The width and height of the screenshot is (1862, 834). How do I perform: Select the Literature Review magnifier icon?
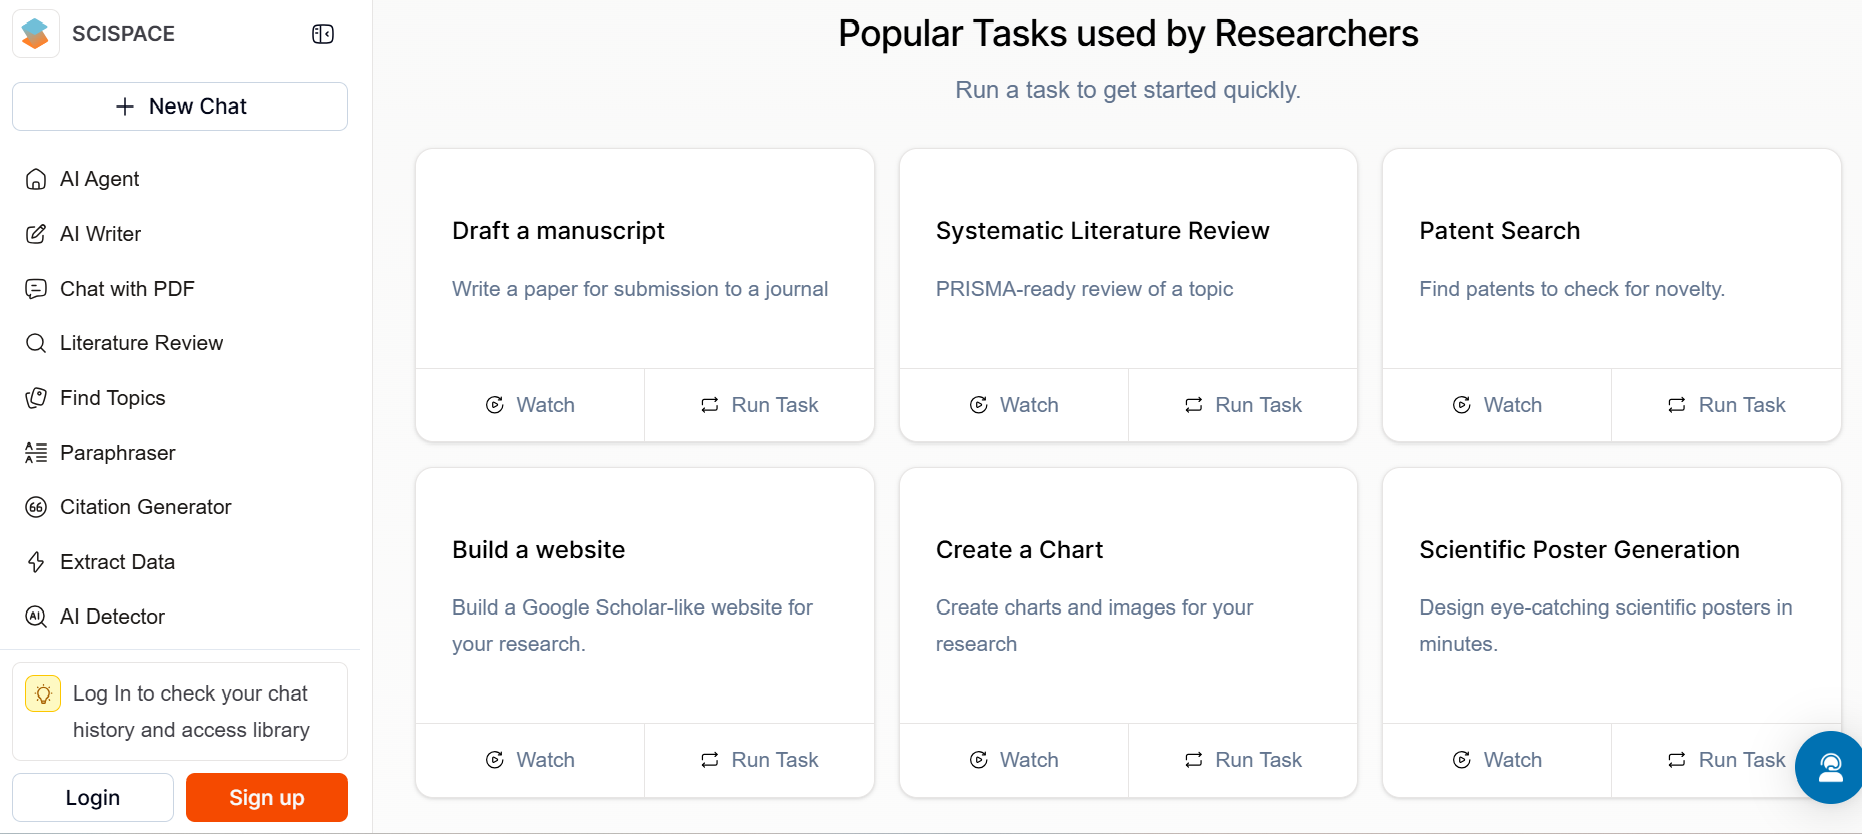(x=36, y=343)
